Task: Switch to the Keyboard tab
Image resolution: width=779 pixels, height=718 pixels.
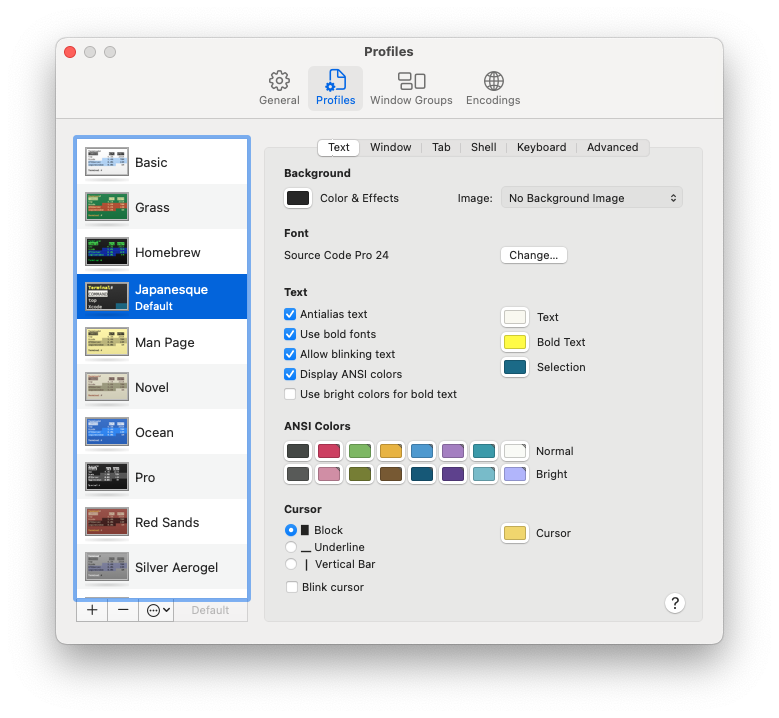Action: [x=541, y=148]
